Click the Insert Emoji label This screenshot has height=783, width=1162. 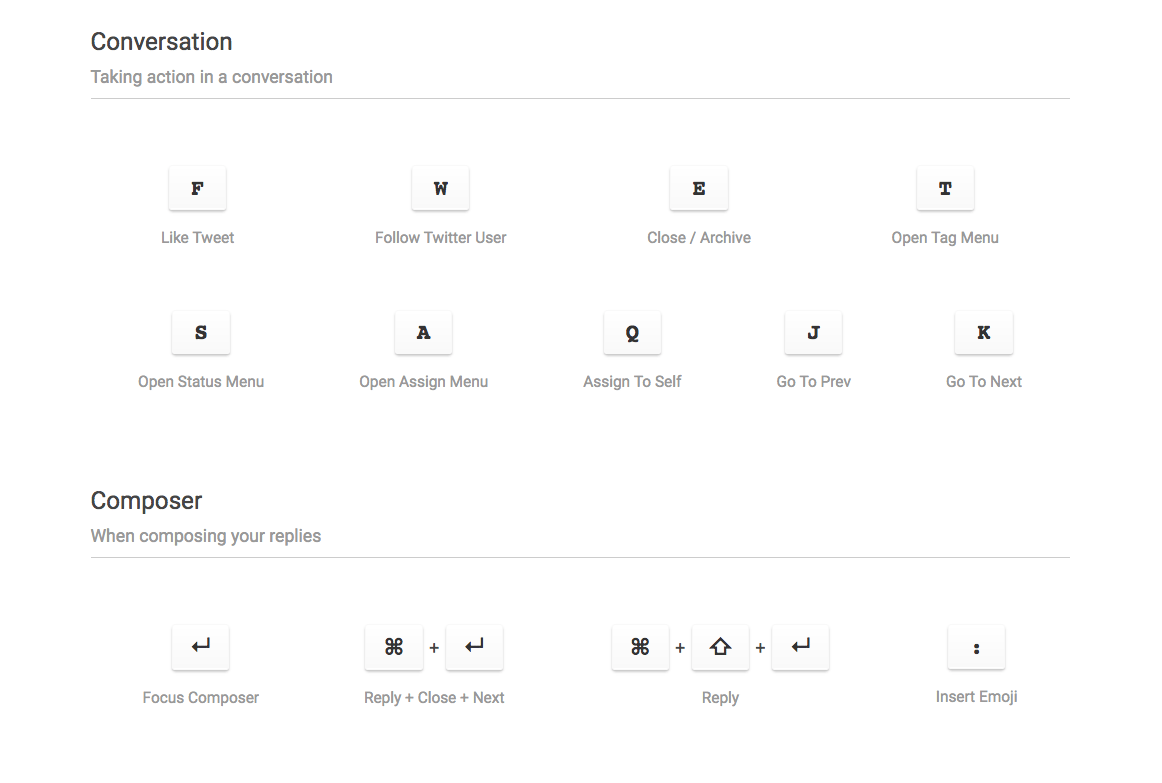pyautogui.click(x=976, y=696)
